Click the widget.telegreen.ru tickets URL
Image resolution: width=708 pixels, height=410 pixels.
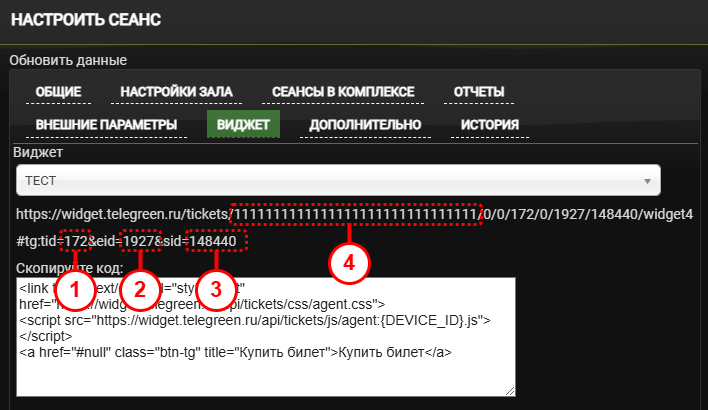pos(354,214)
